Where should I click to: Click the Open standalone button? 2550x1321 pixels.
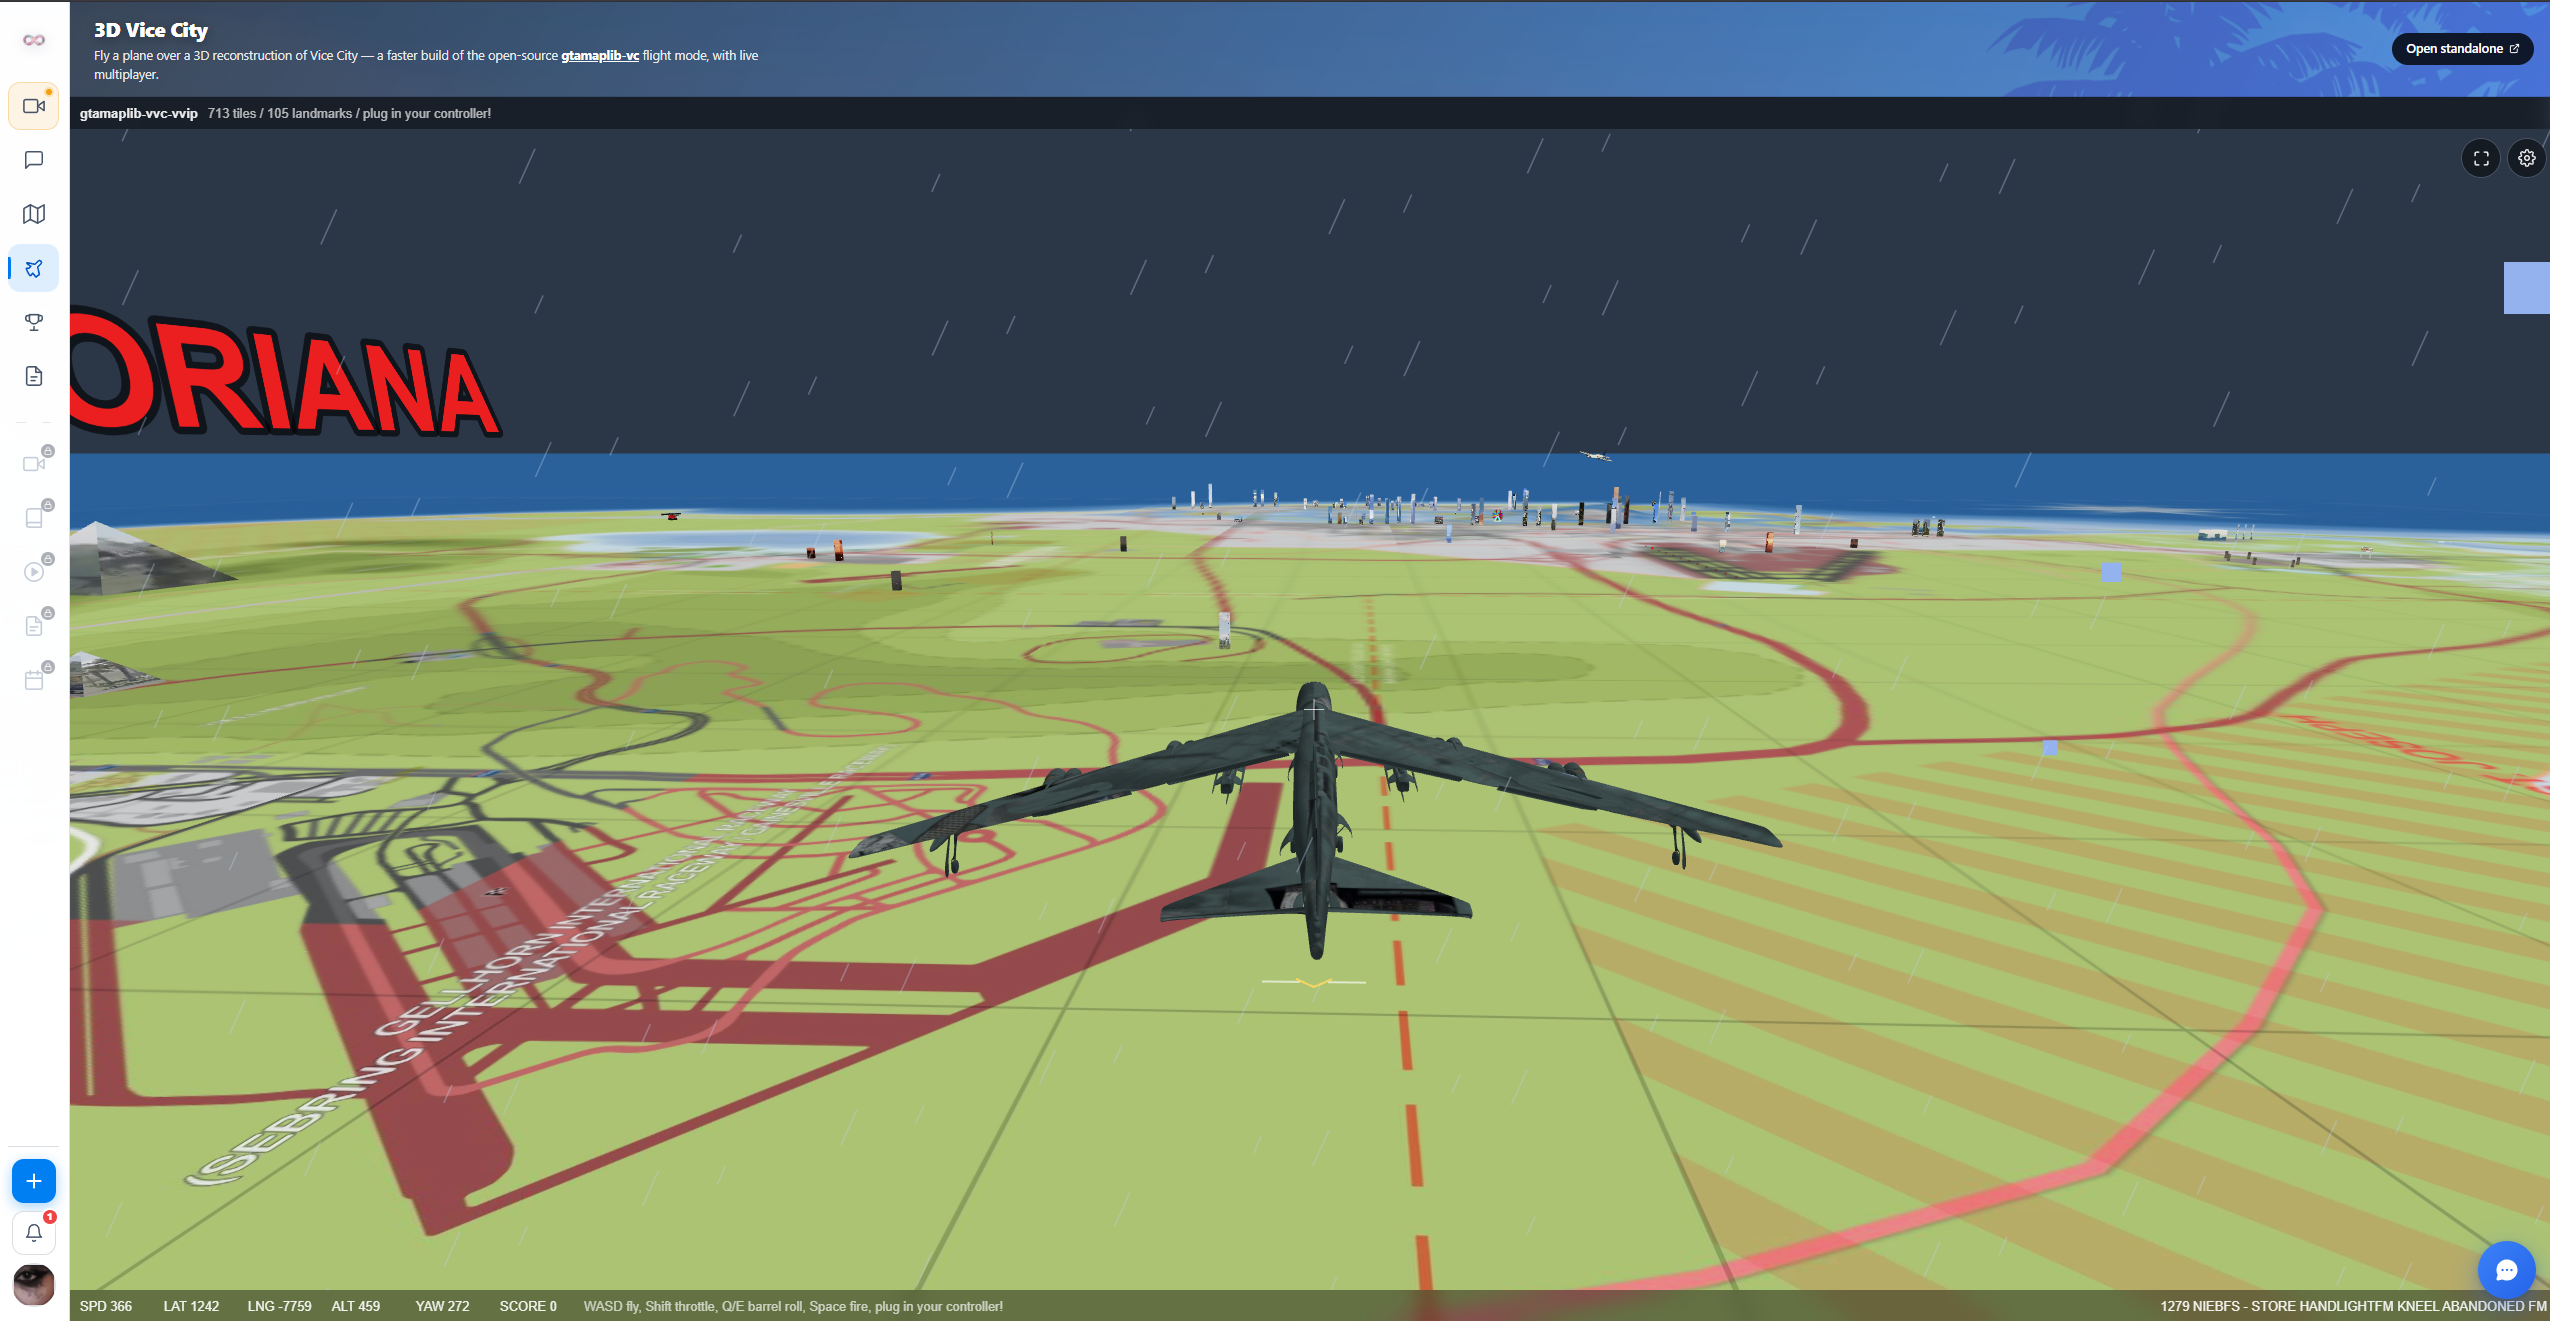tap(2462, 48)
